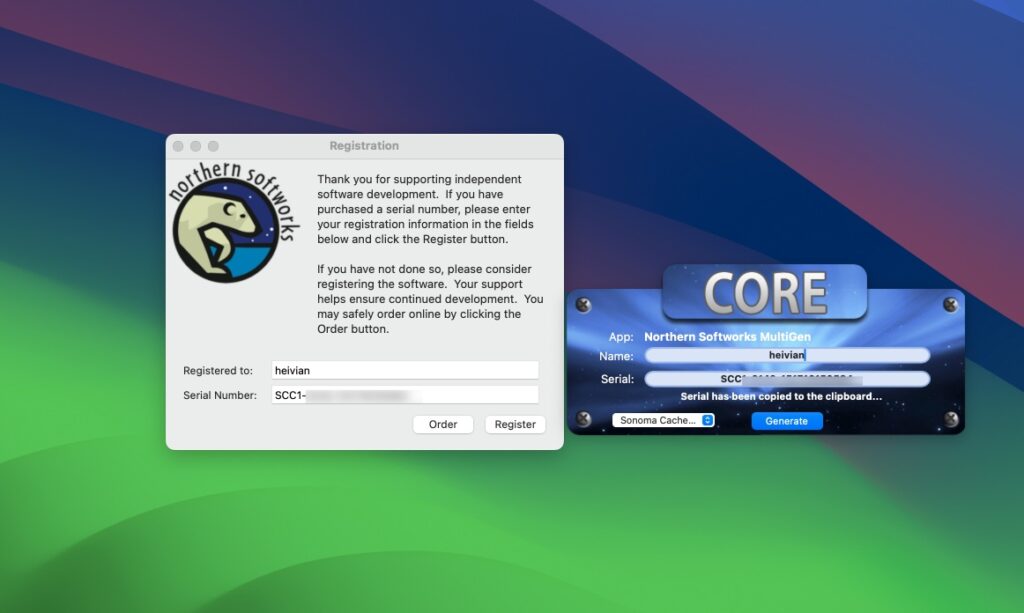Click the Generate button in CORE
The image size is (1024, 613).
coord(786,421)
